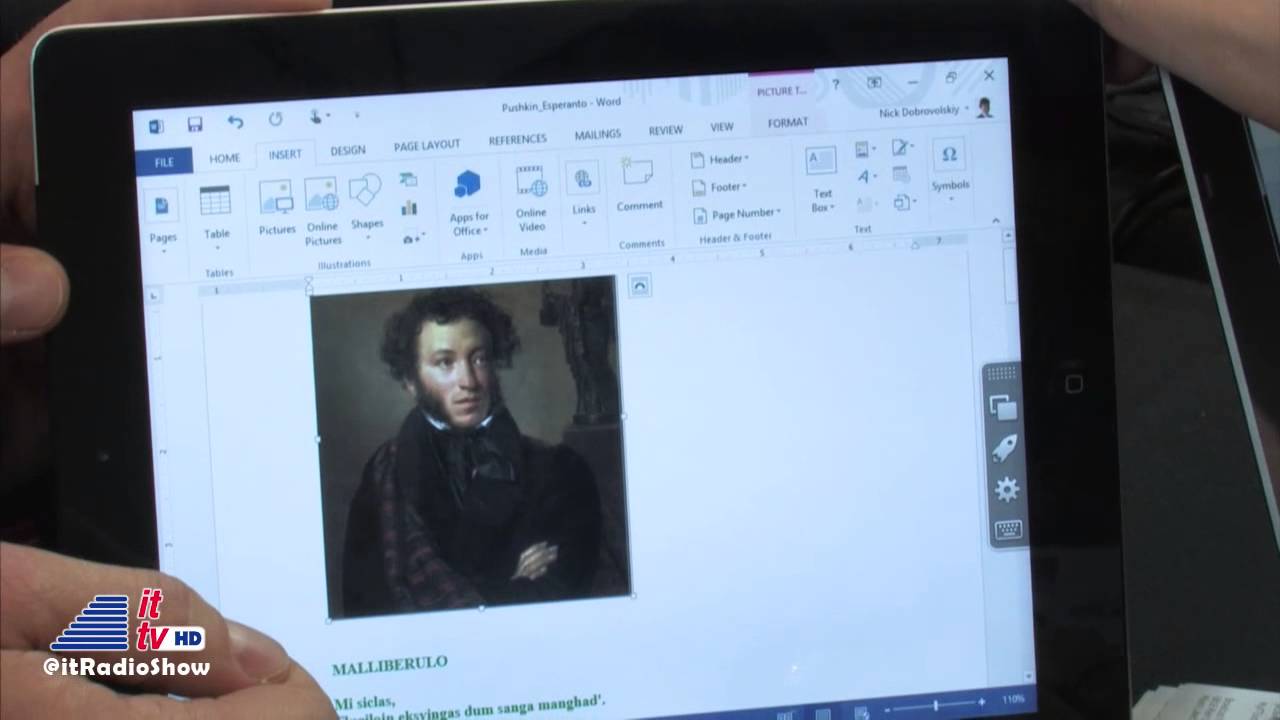Open the PAGE LAYOUT tab
This screenshot has height=720, width=1280.
pyautogui.click(x=427, y=145)
